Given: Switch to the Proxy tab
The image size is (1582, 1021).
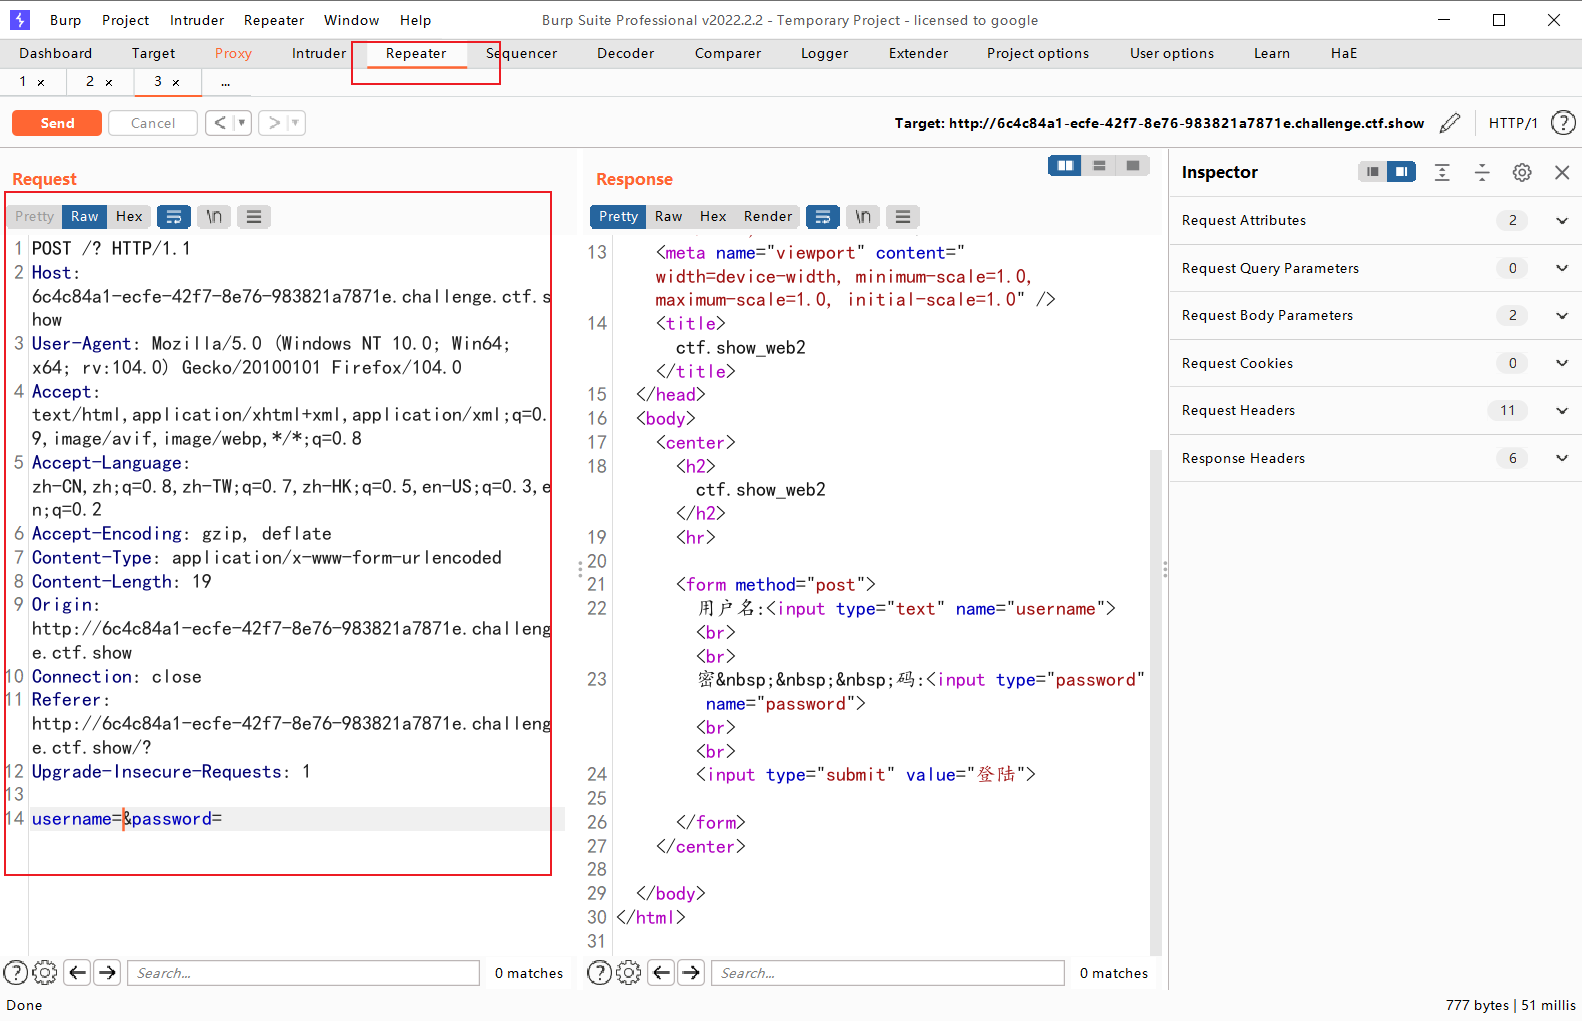Looking at the screenshot, I should point(233,53).
